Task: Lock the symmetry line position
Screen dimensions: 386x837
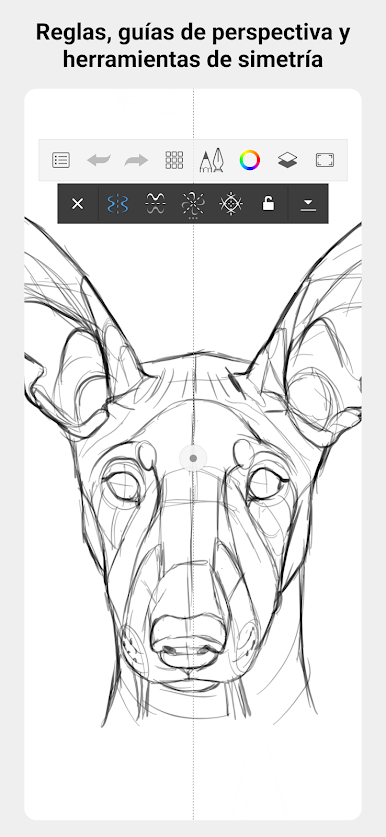Action: (268, 203)
